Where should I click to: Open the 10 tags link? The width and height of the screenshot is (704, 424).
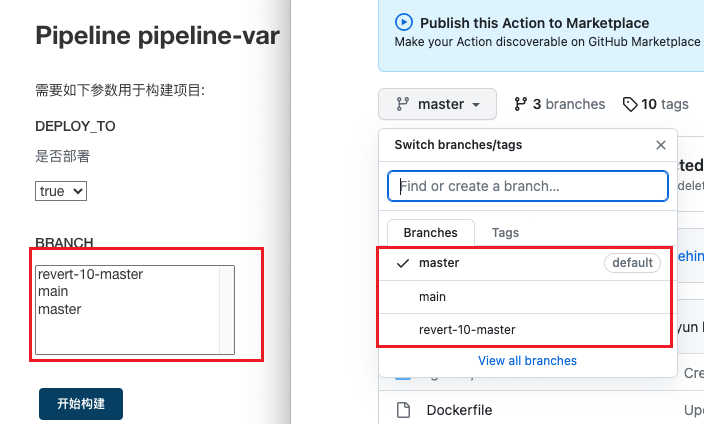[x=656, y=104]
